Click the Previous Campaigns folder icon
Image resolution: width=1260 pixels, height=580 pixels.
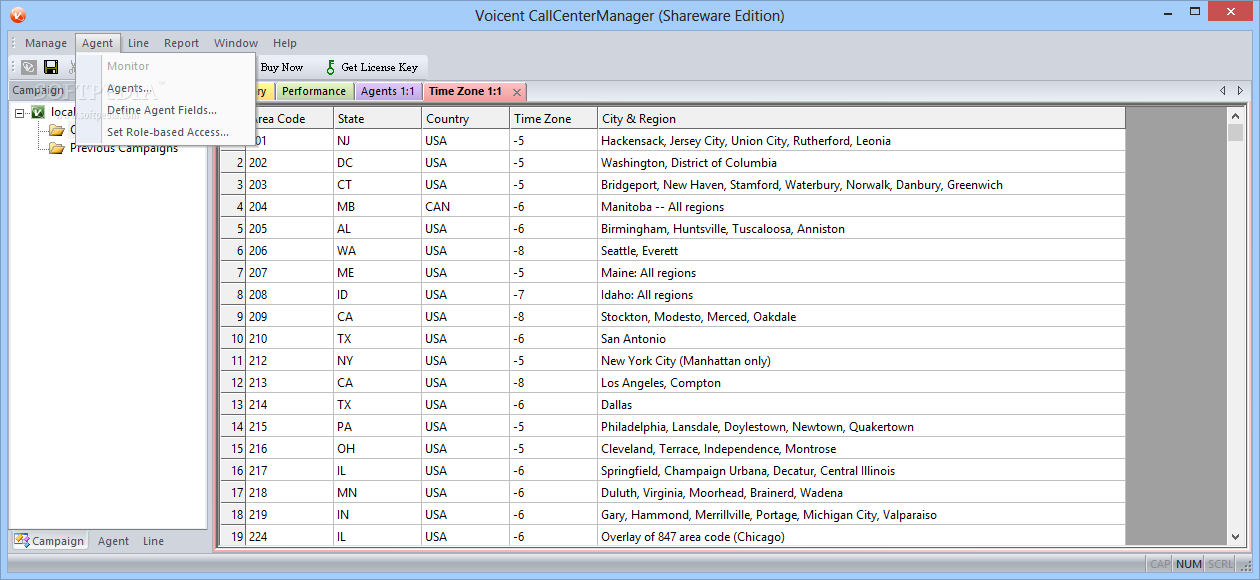pyautogui.click(x=57, y=148)
